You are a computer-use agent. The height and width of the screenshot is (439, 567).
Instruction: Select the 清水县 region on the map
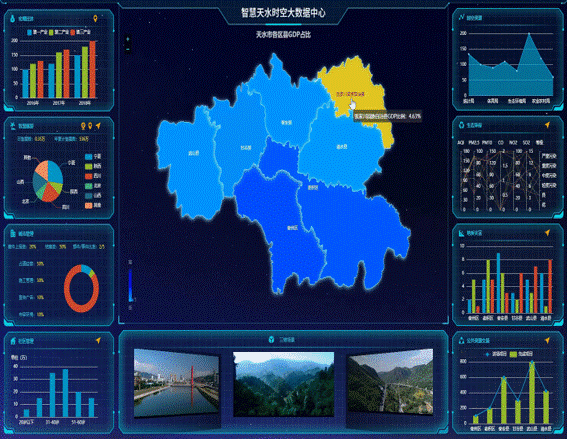tap(341, 147)
